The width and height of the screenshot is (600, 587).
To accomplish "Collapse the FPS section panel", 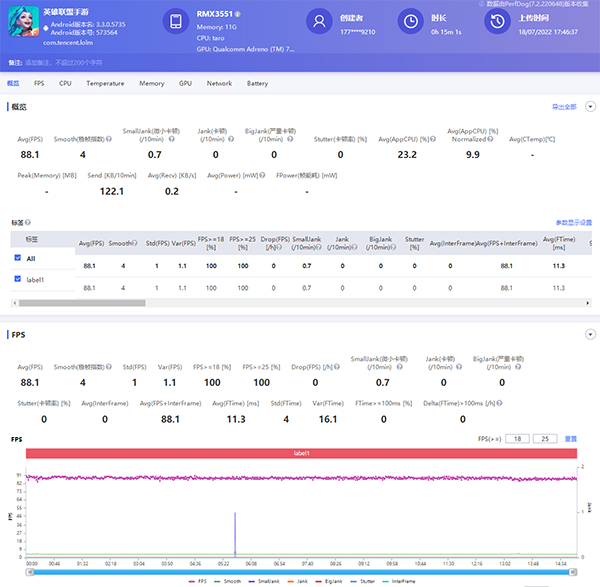I will click(x=589, y=334).
